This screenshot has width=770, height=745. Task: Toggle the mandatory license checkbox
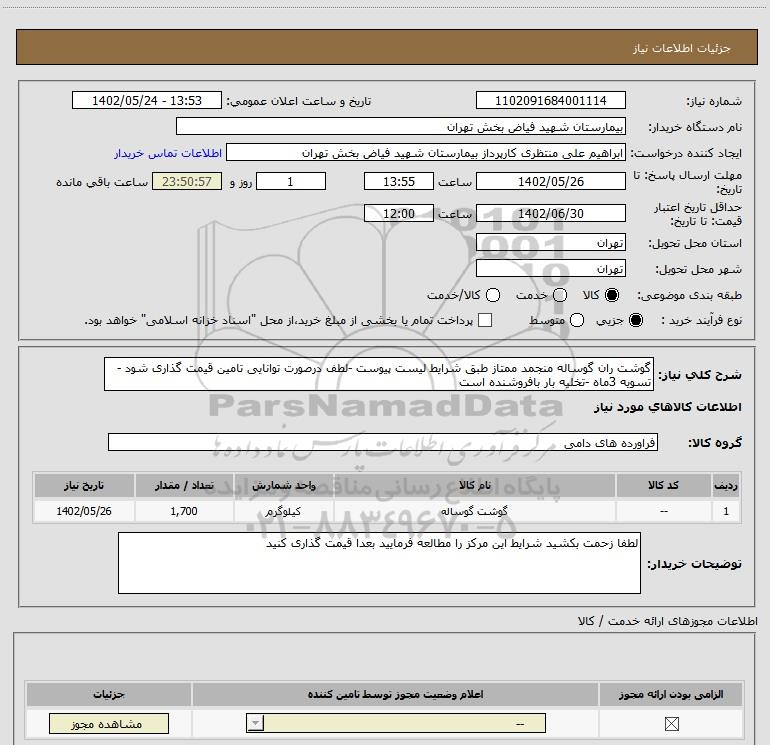(x=671, y=723)
